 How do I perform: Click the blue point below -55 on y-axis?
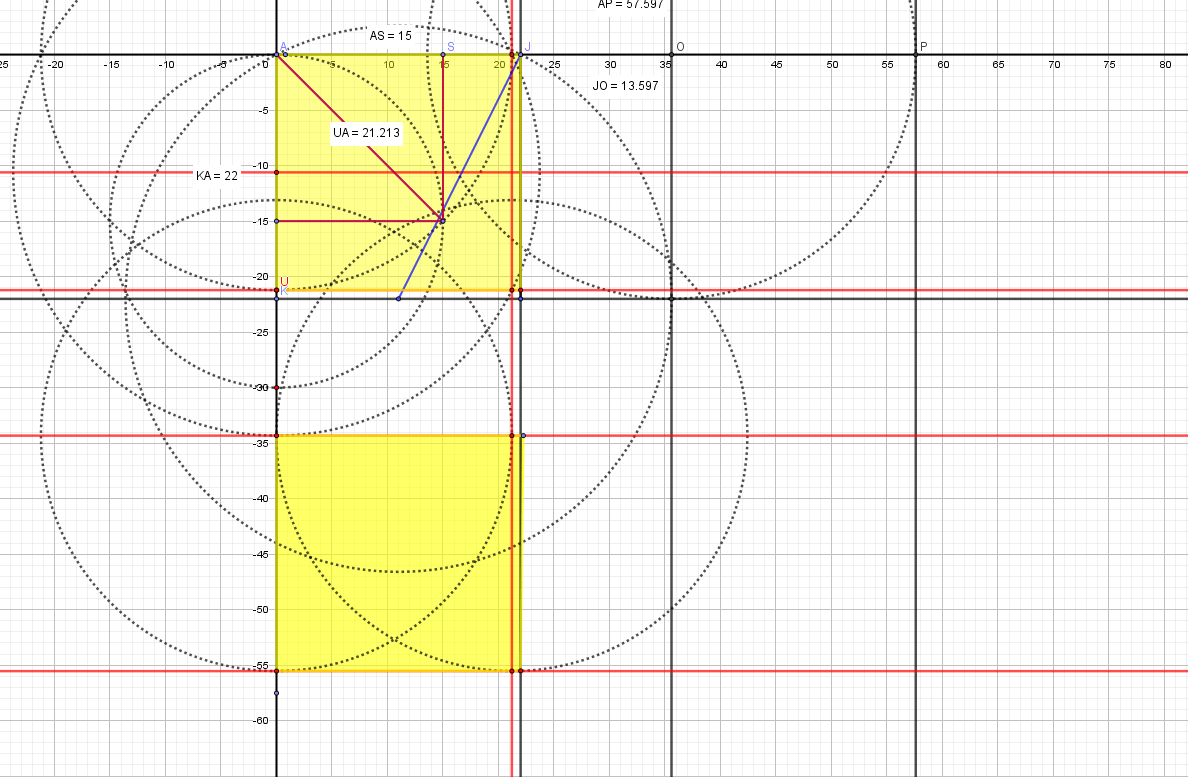(x=277, y=693)
